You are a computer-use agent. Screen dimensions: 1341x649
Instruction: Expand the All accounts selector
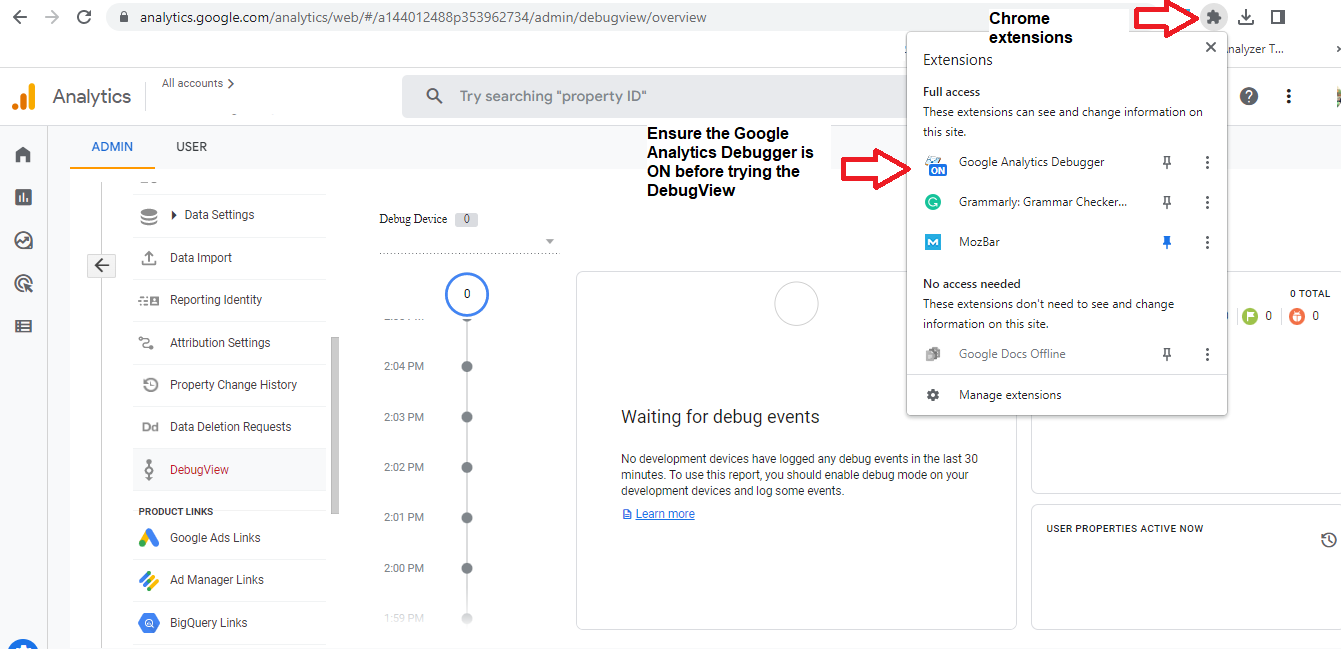click(x=198, y=84)
